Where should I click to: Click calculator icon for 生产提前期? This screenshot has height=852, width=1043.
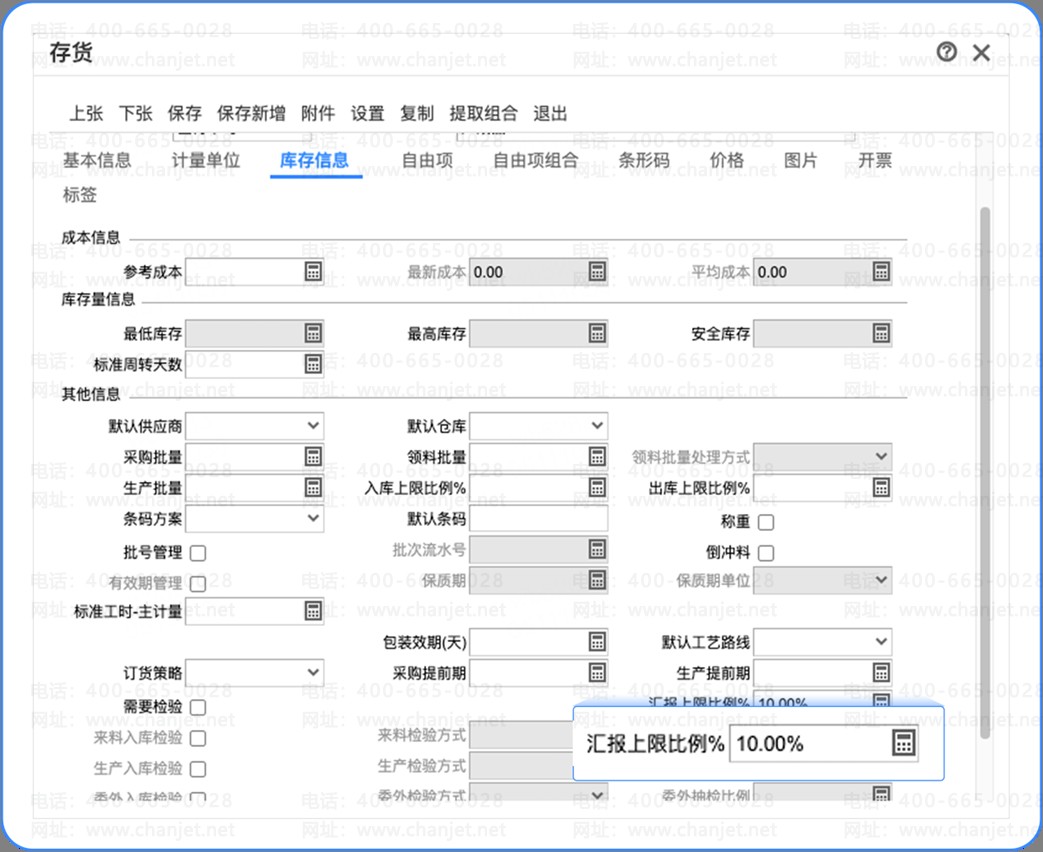[881, 672]
